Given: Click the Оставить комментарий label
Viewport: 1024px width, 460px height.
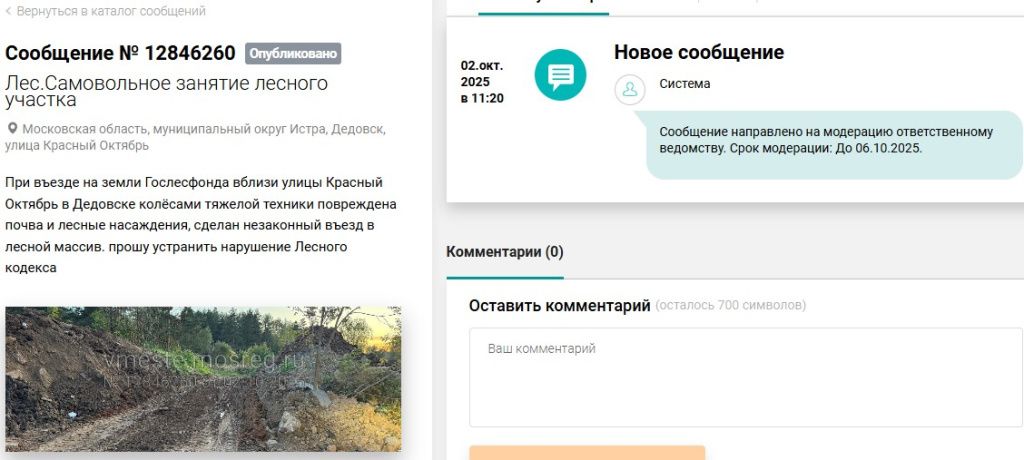Looking at the screenshot, I should tap(559, 305).
